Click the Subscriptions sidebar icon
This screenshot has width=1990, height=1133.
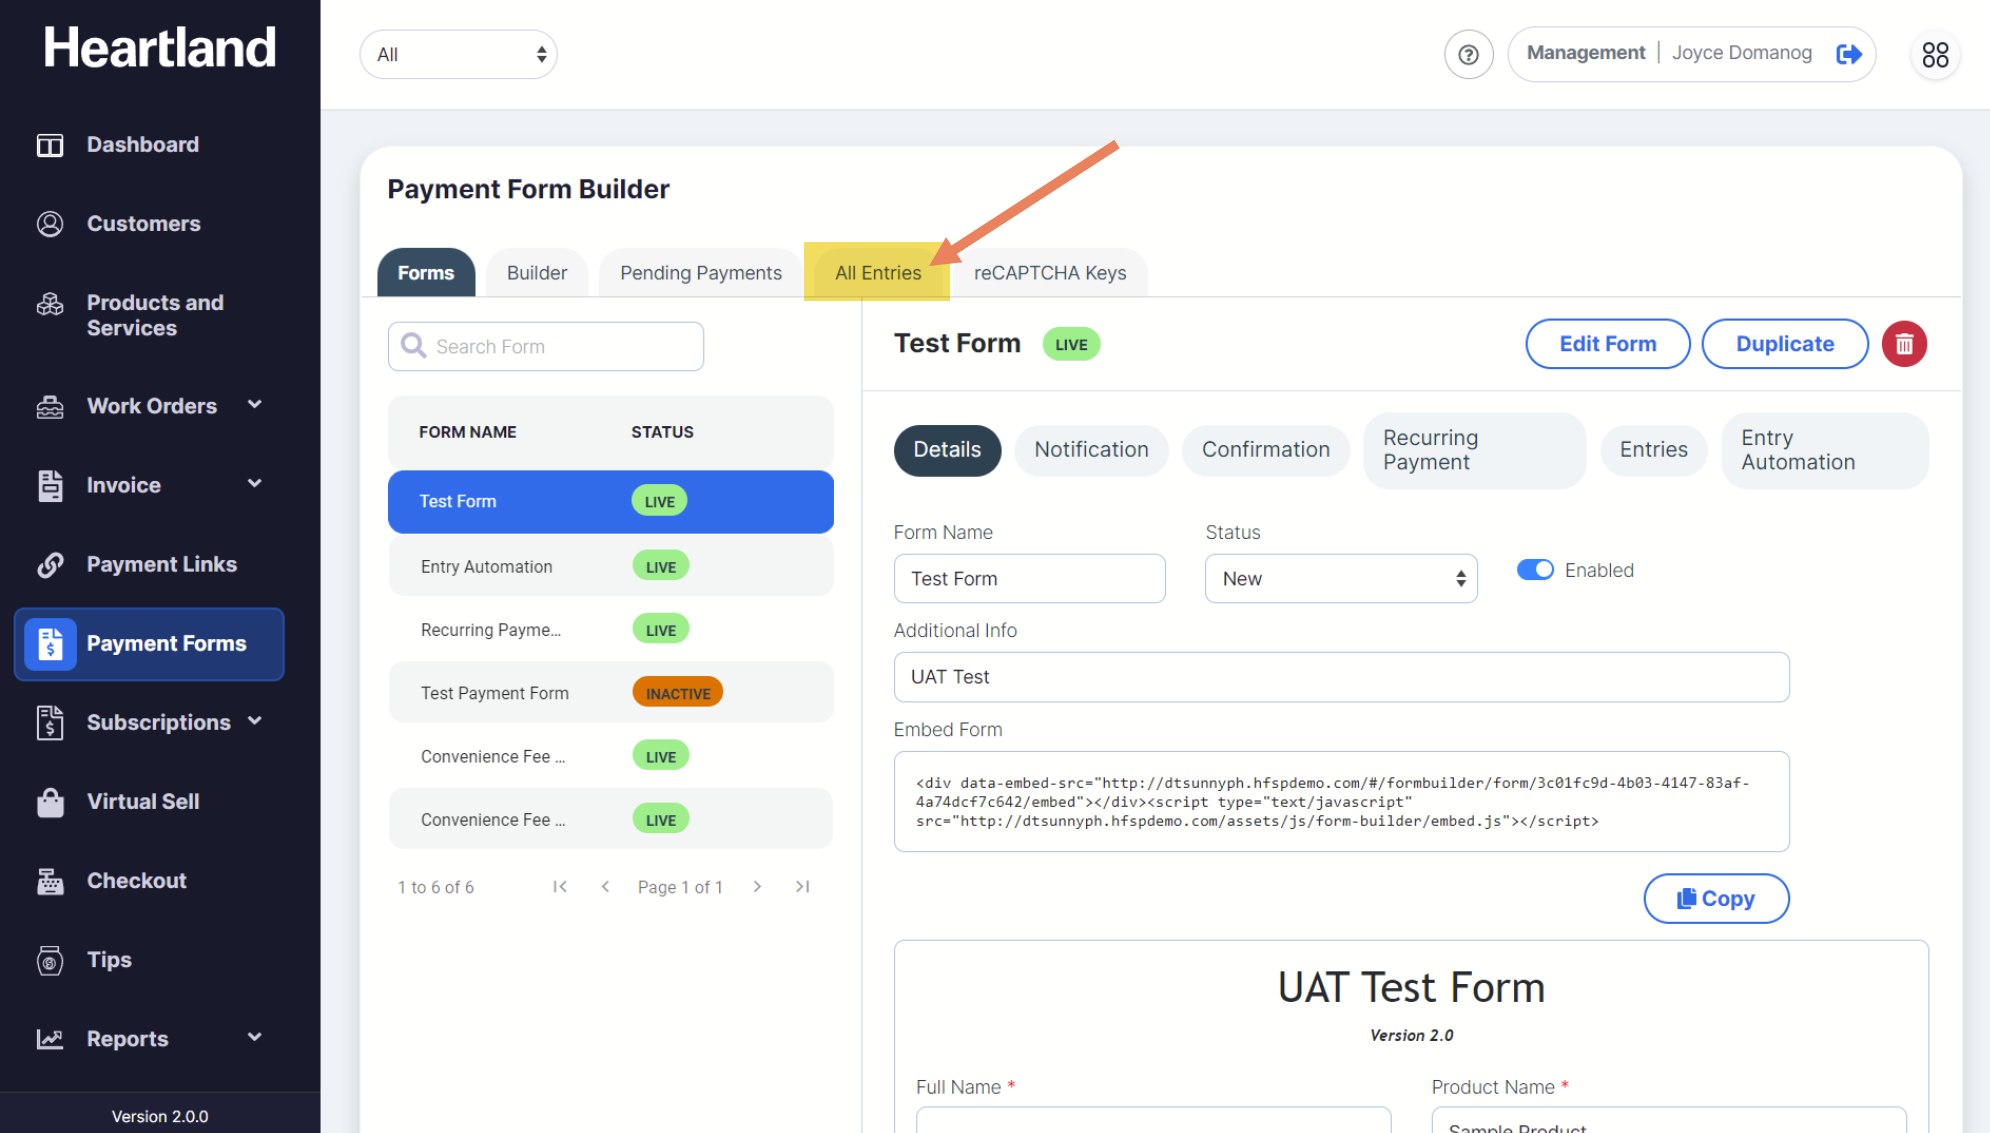(x=50, y=722)
